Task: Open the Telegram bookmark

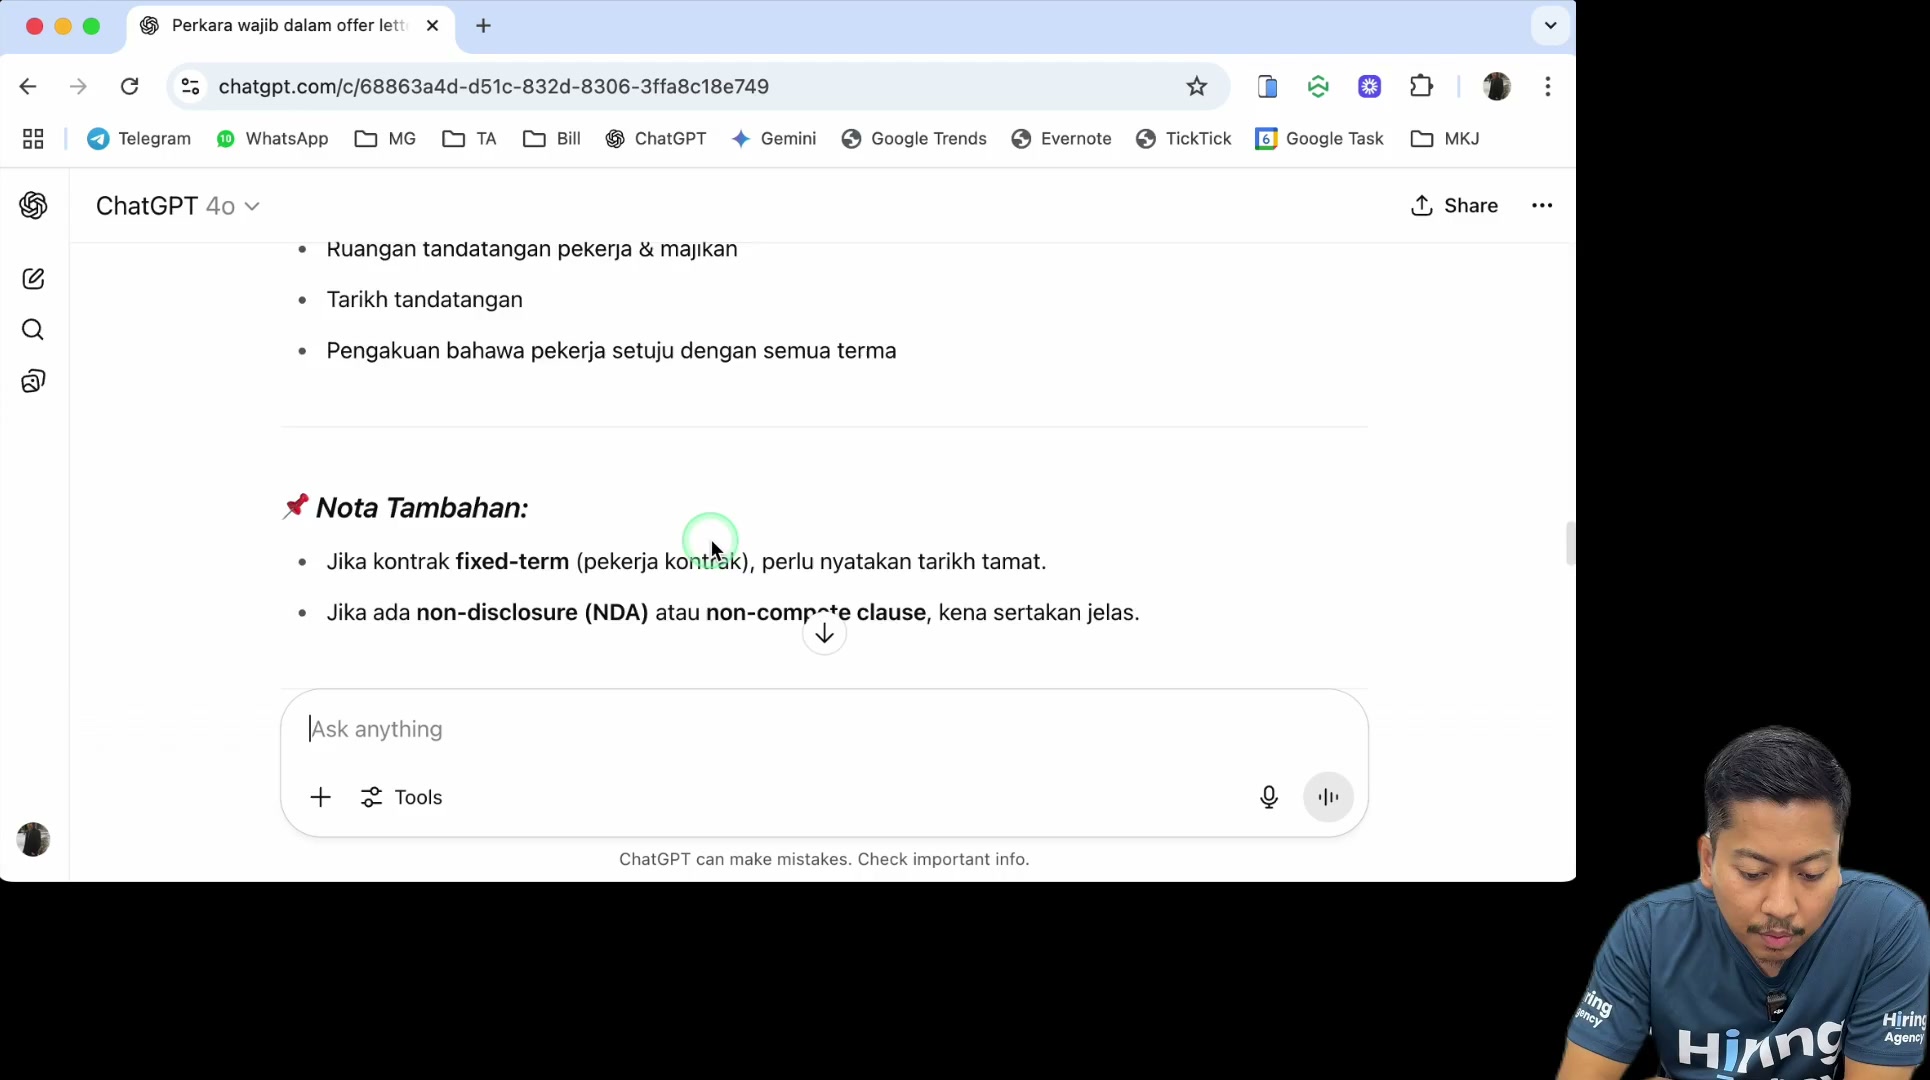Action: [x=139, y=139]
